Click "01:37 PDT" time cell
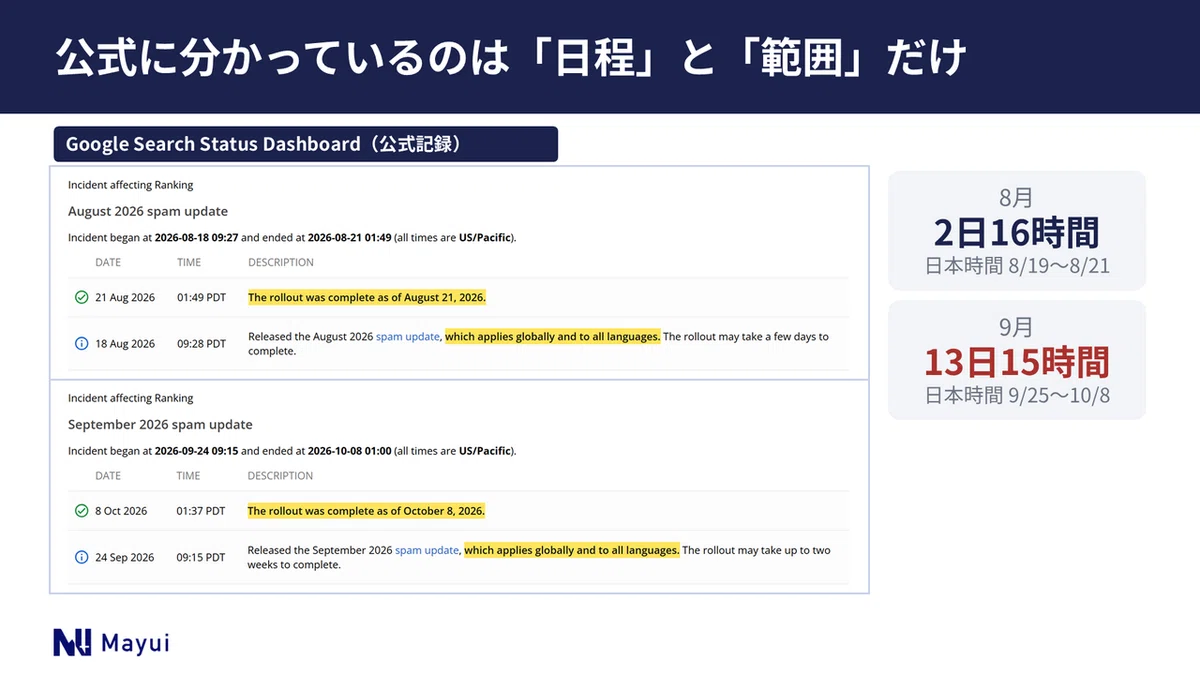The image size is (1200, 675). tap(201, 511)
